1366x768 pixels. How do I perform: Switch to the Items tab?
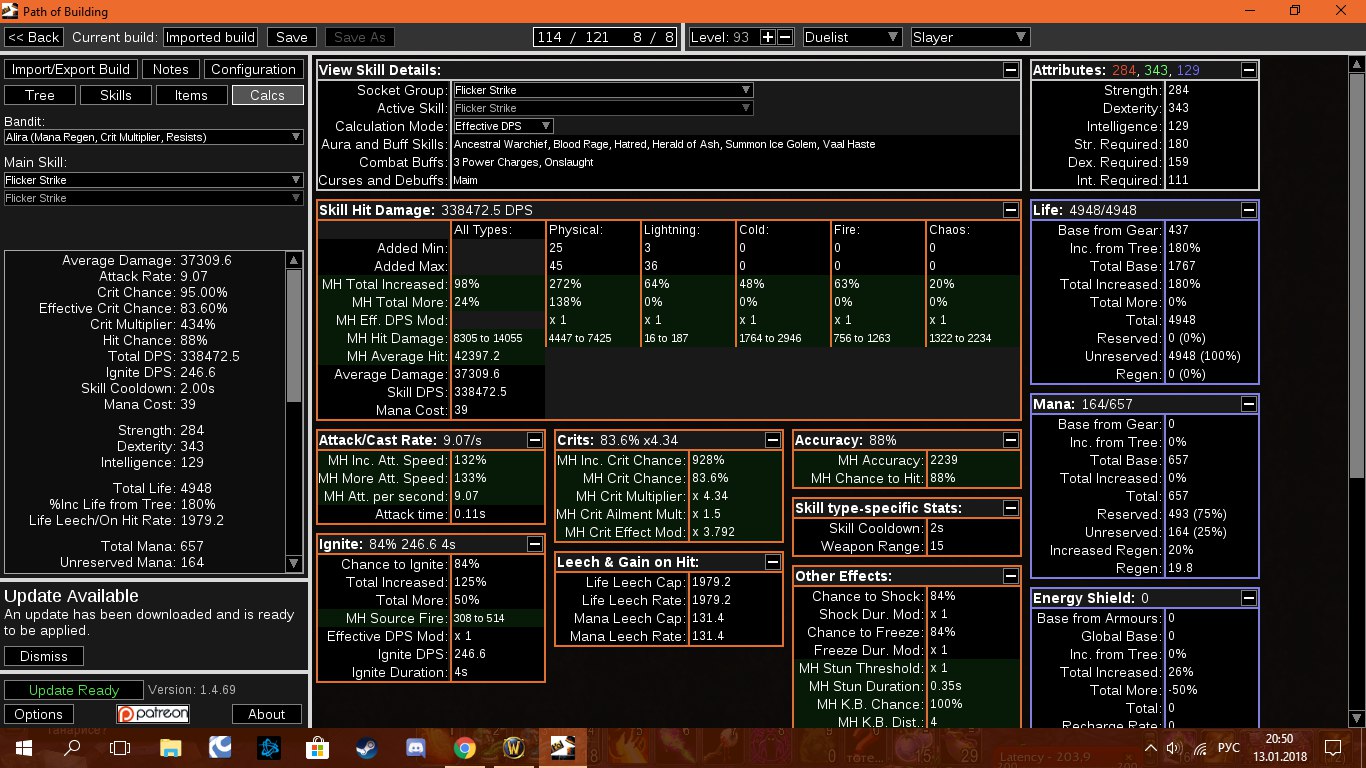(191, 95)
